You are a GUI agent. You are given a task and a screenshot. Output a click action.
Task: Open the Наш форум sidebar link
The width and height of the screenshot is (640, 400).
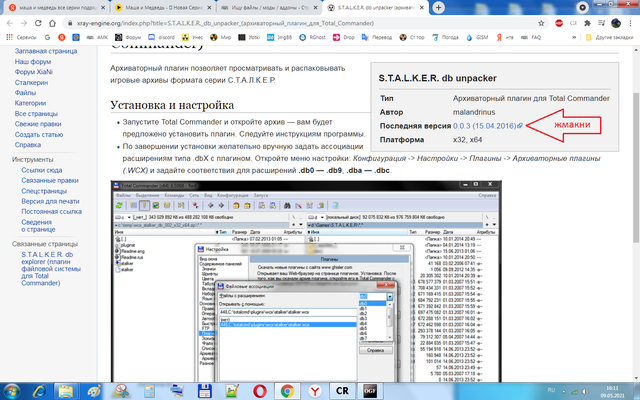pyautogui.click(x=33, y=62)
